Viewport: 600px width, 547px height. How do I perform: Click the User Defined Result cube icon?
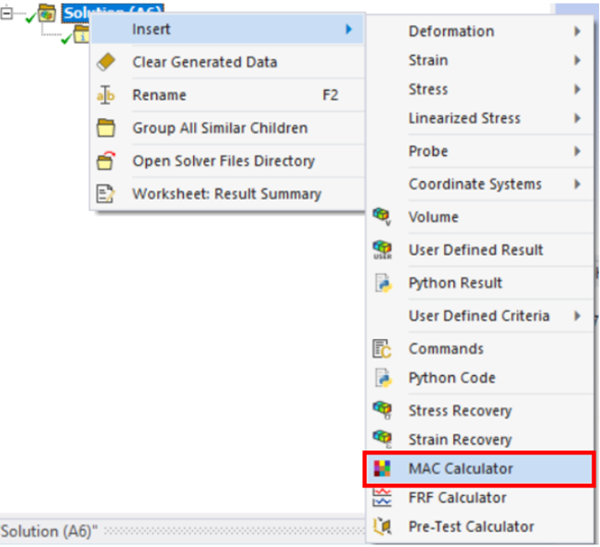(382, 250)
